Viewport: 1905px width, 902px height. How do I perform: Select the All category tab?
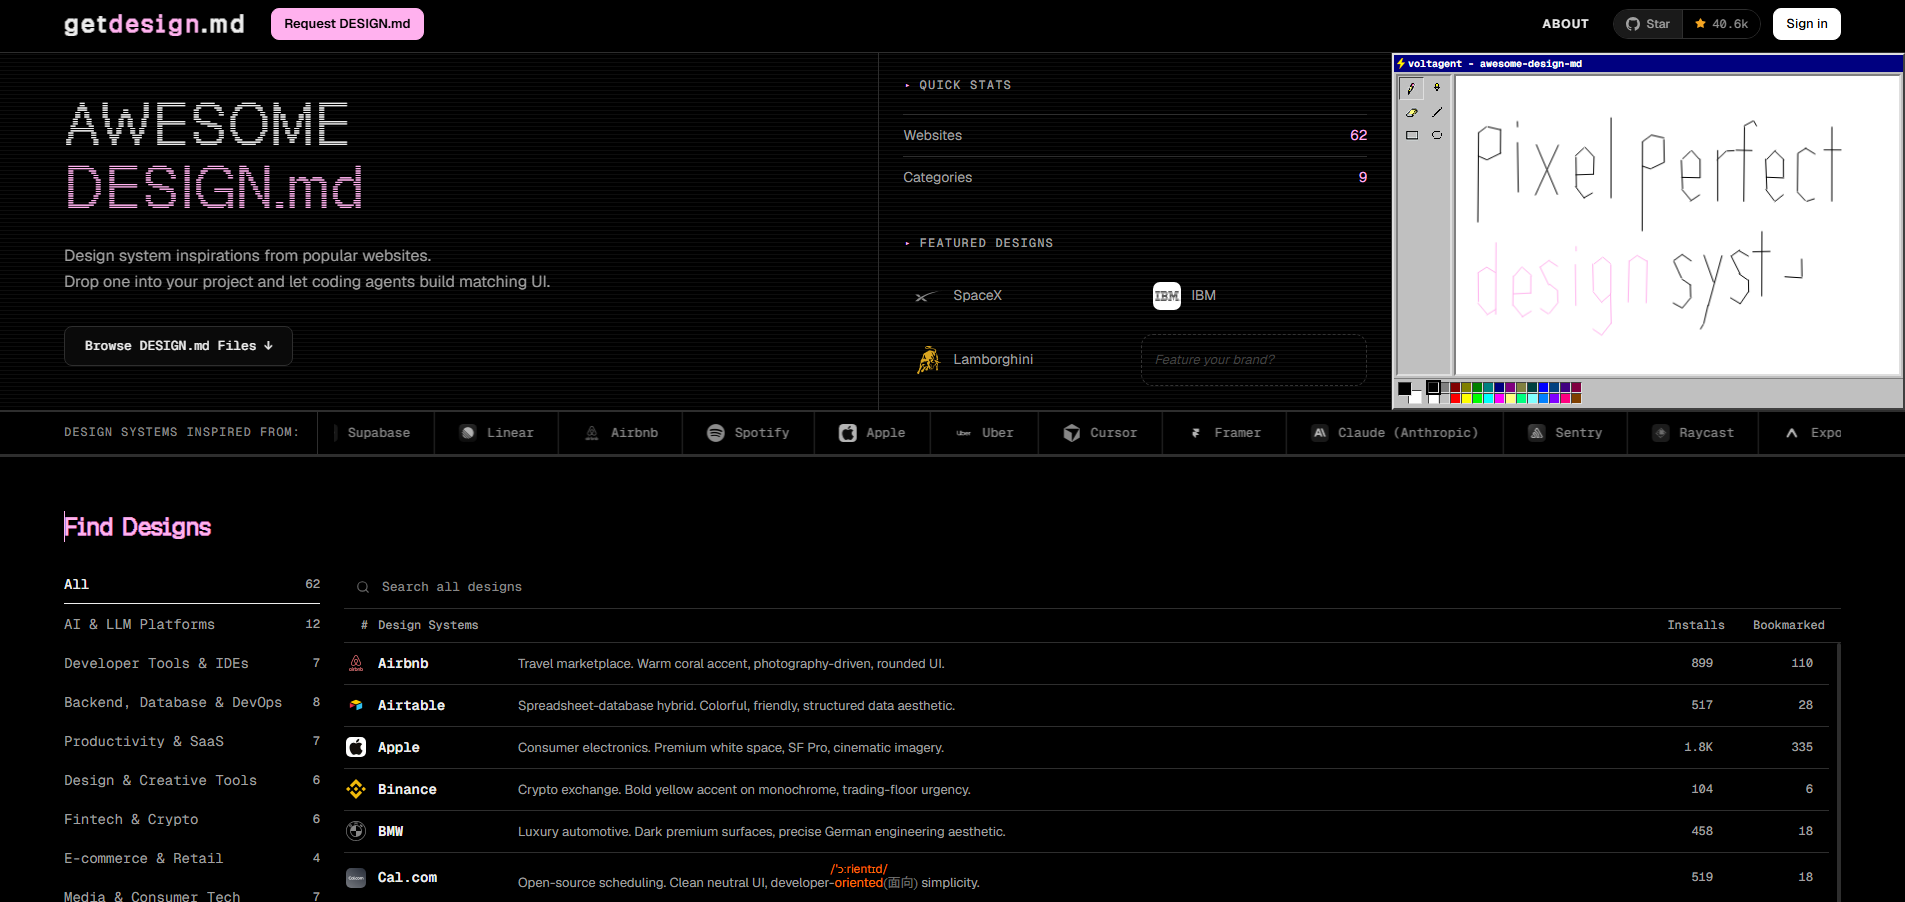(192, 585)
